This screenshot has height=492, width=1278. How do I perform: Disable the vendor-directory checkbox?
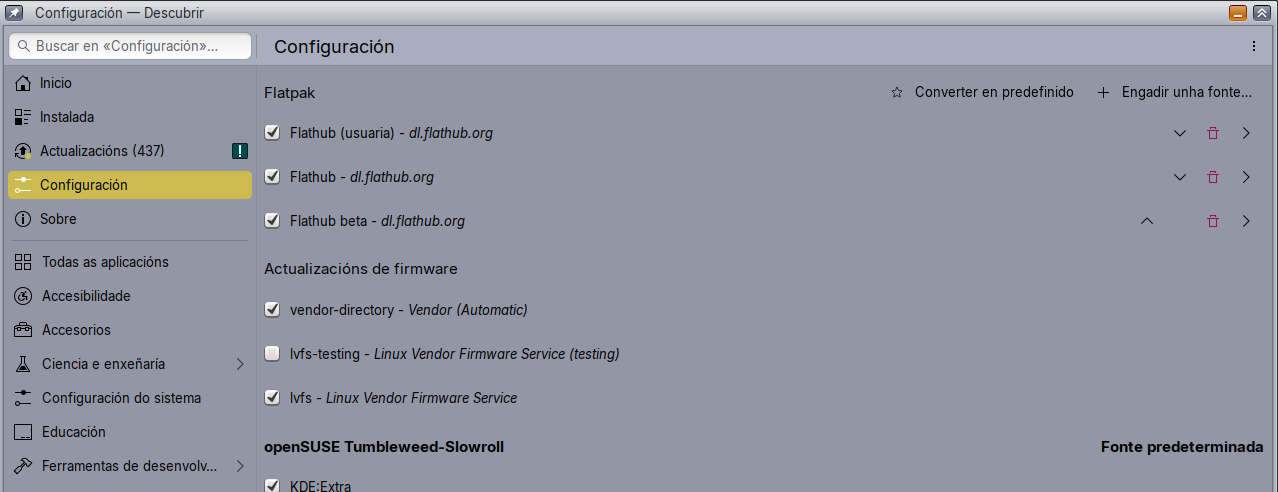click(272, 310)
